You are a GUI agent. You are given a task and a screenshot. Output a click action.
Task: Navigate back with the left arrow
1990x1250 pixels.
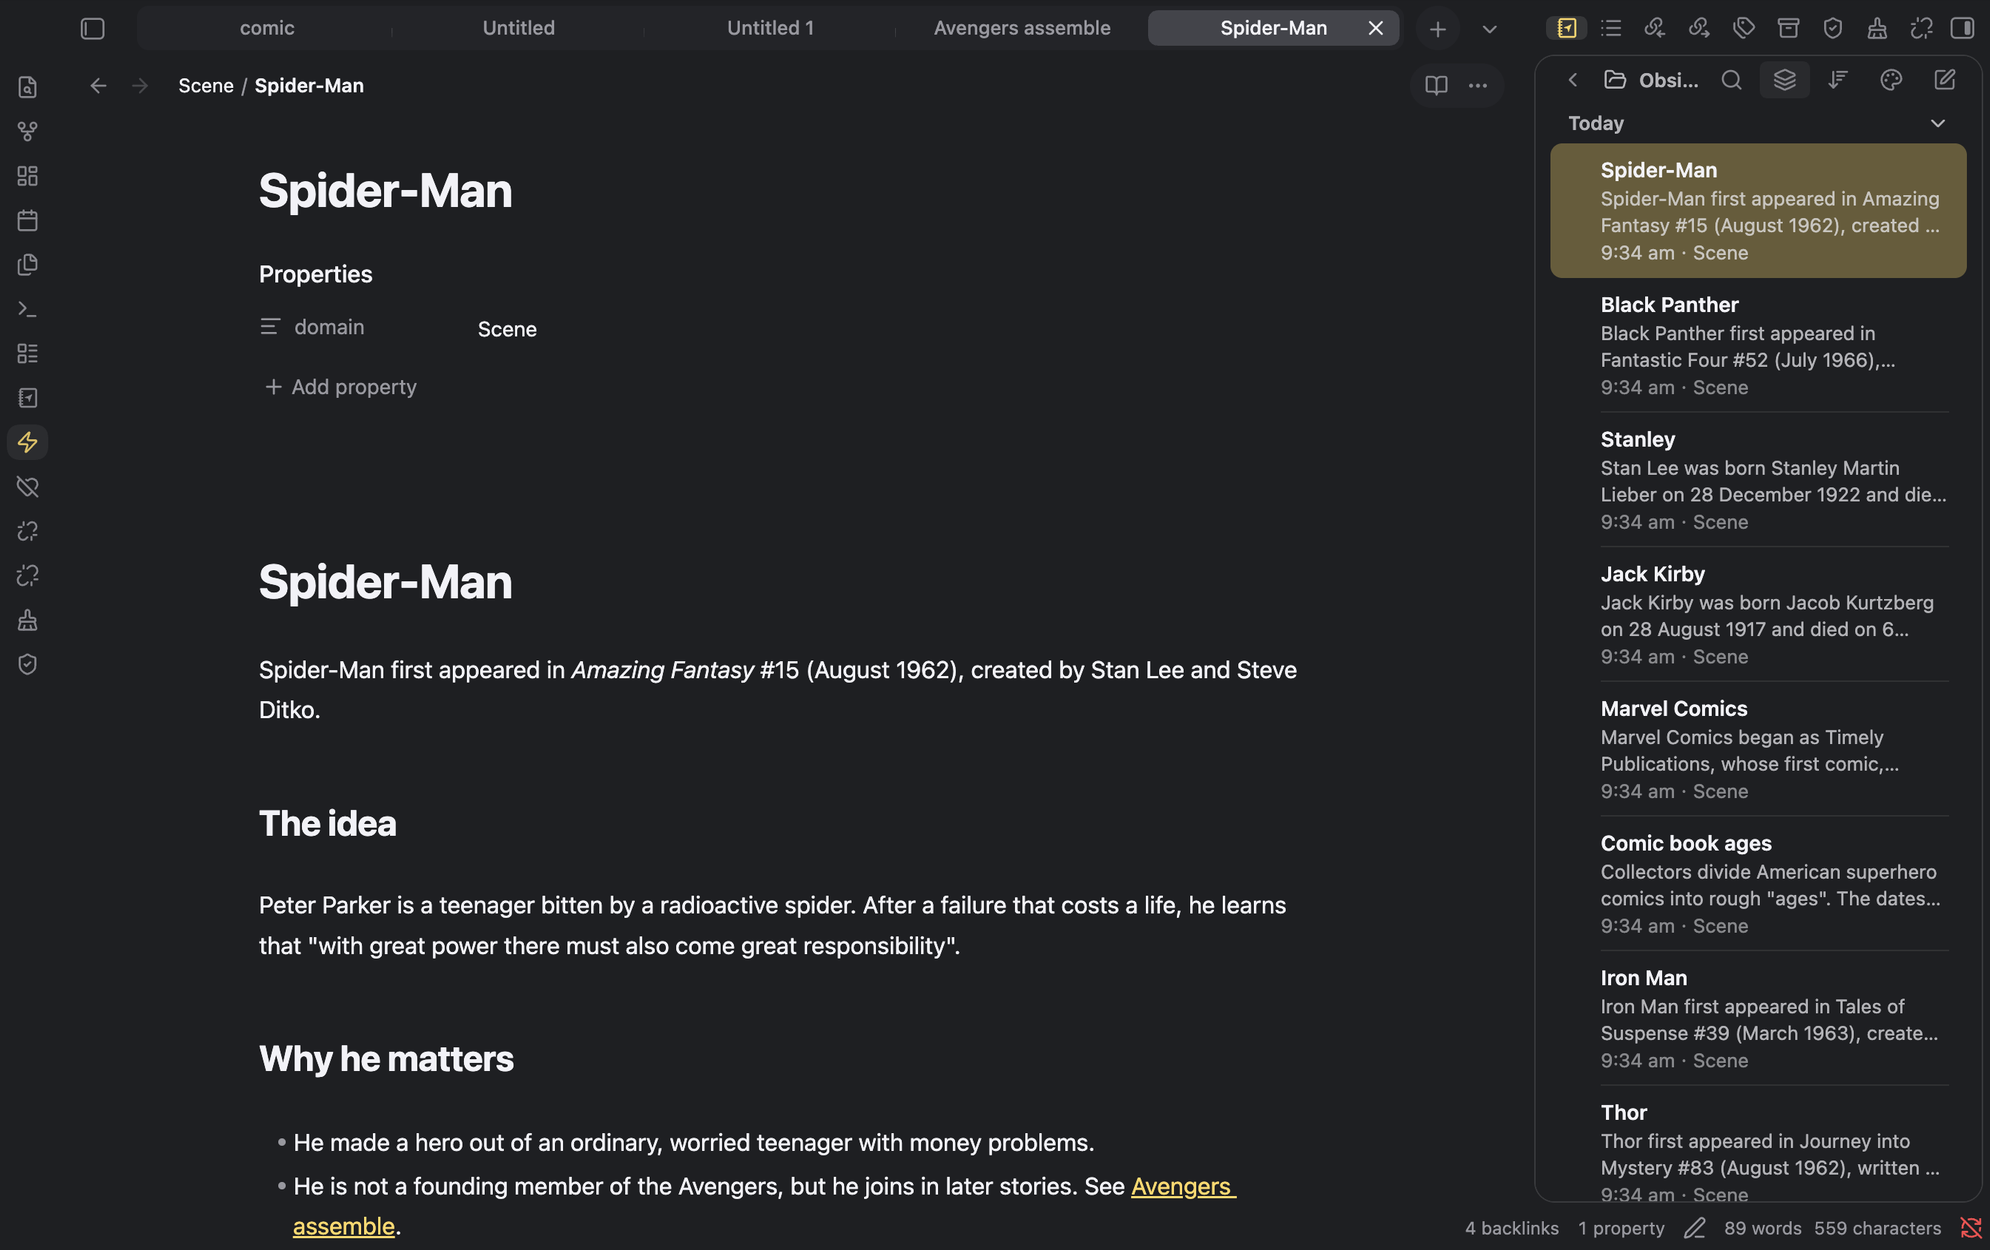[98, 86]
